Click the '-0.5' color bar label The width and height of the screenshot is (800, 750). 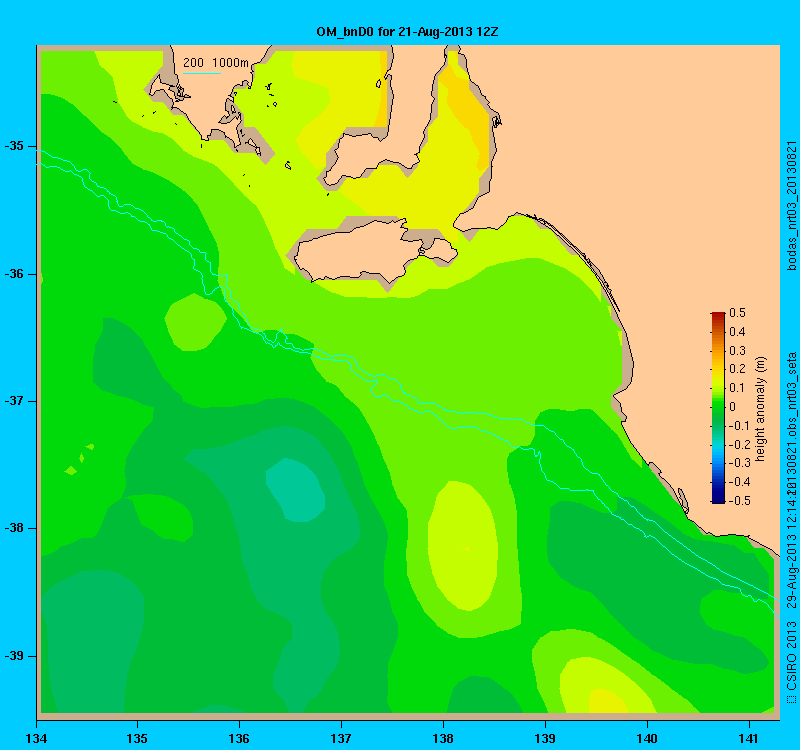coord(739,501)
